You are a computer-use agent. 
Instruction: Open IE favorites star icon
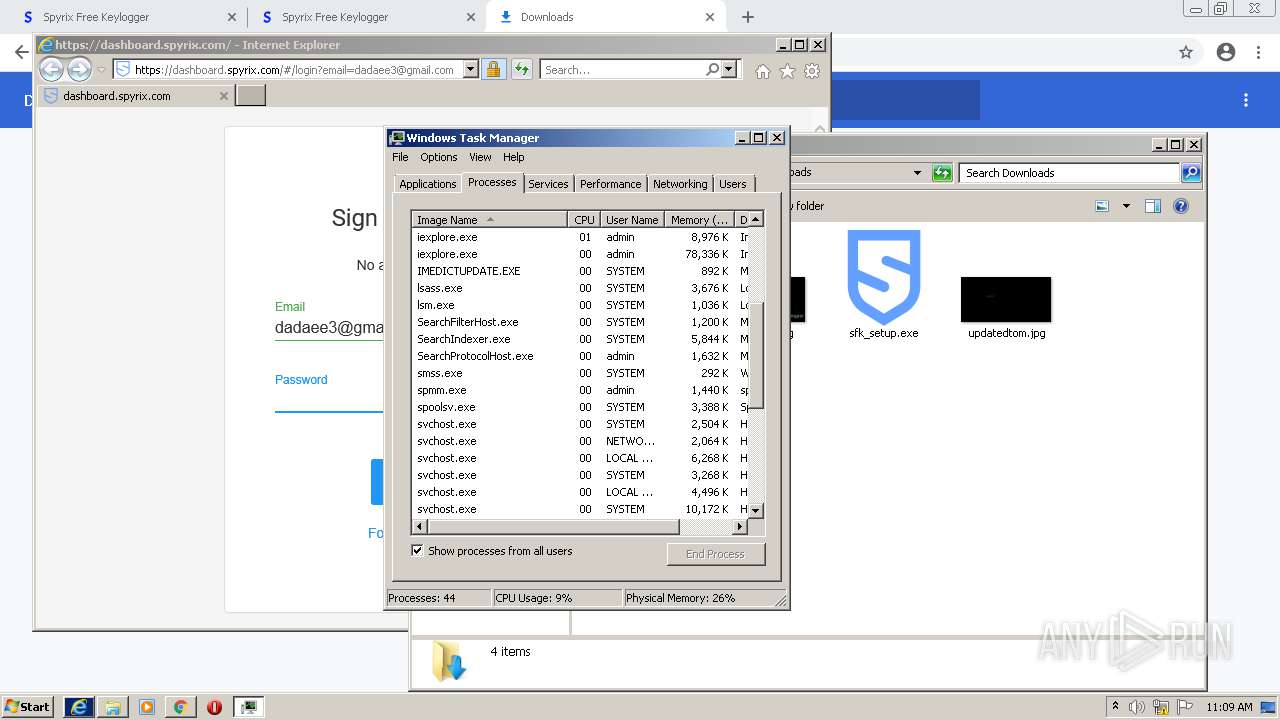[787, 70]
